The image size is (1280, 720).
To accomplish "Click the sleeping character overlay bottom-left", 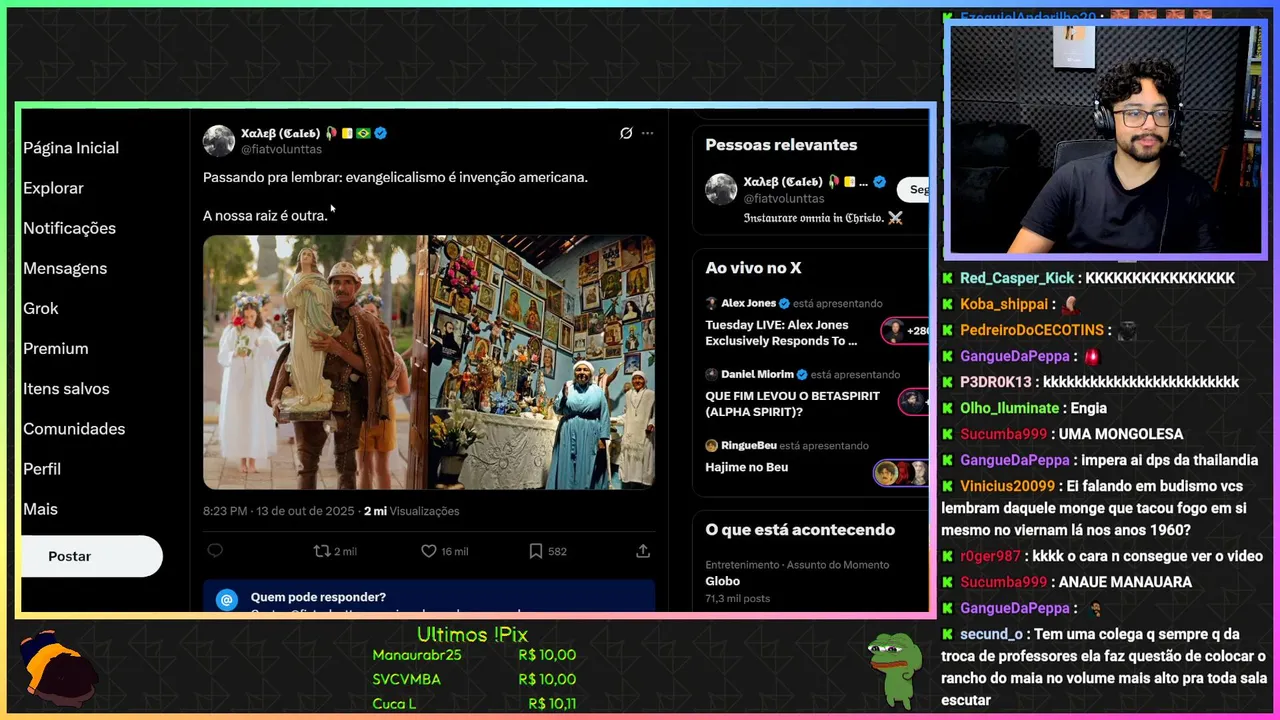I will [x=59, y=668].
